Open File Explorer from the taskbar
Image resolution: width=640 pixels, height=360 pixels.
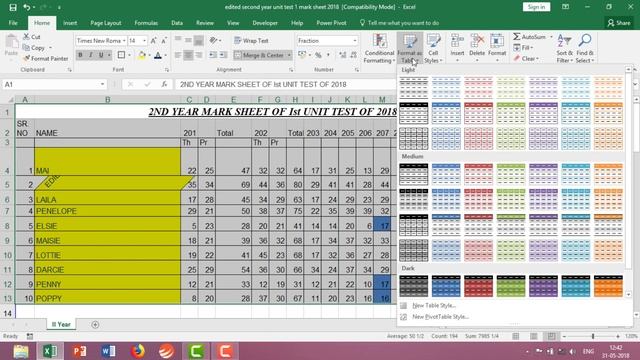21,351
